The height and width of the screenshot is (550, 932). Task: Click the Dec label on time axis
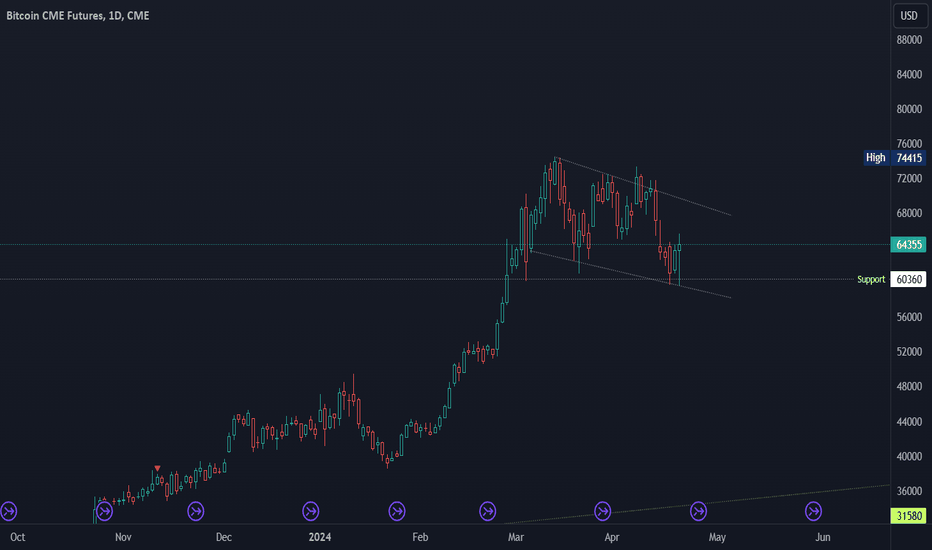coord(223,537)
